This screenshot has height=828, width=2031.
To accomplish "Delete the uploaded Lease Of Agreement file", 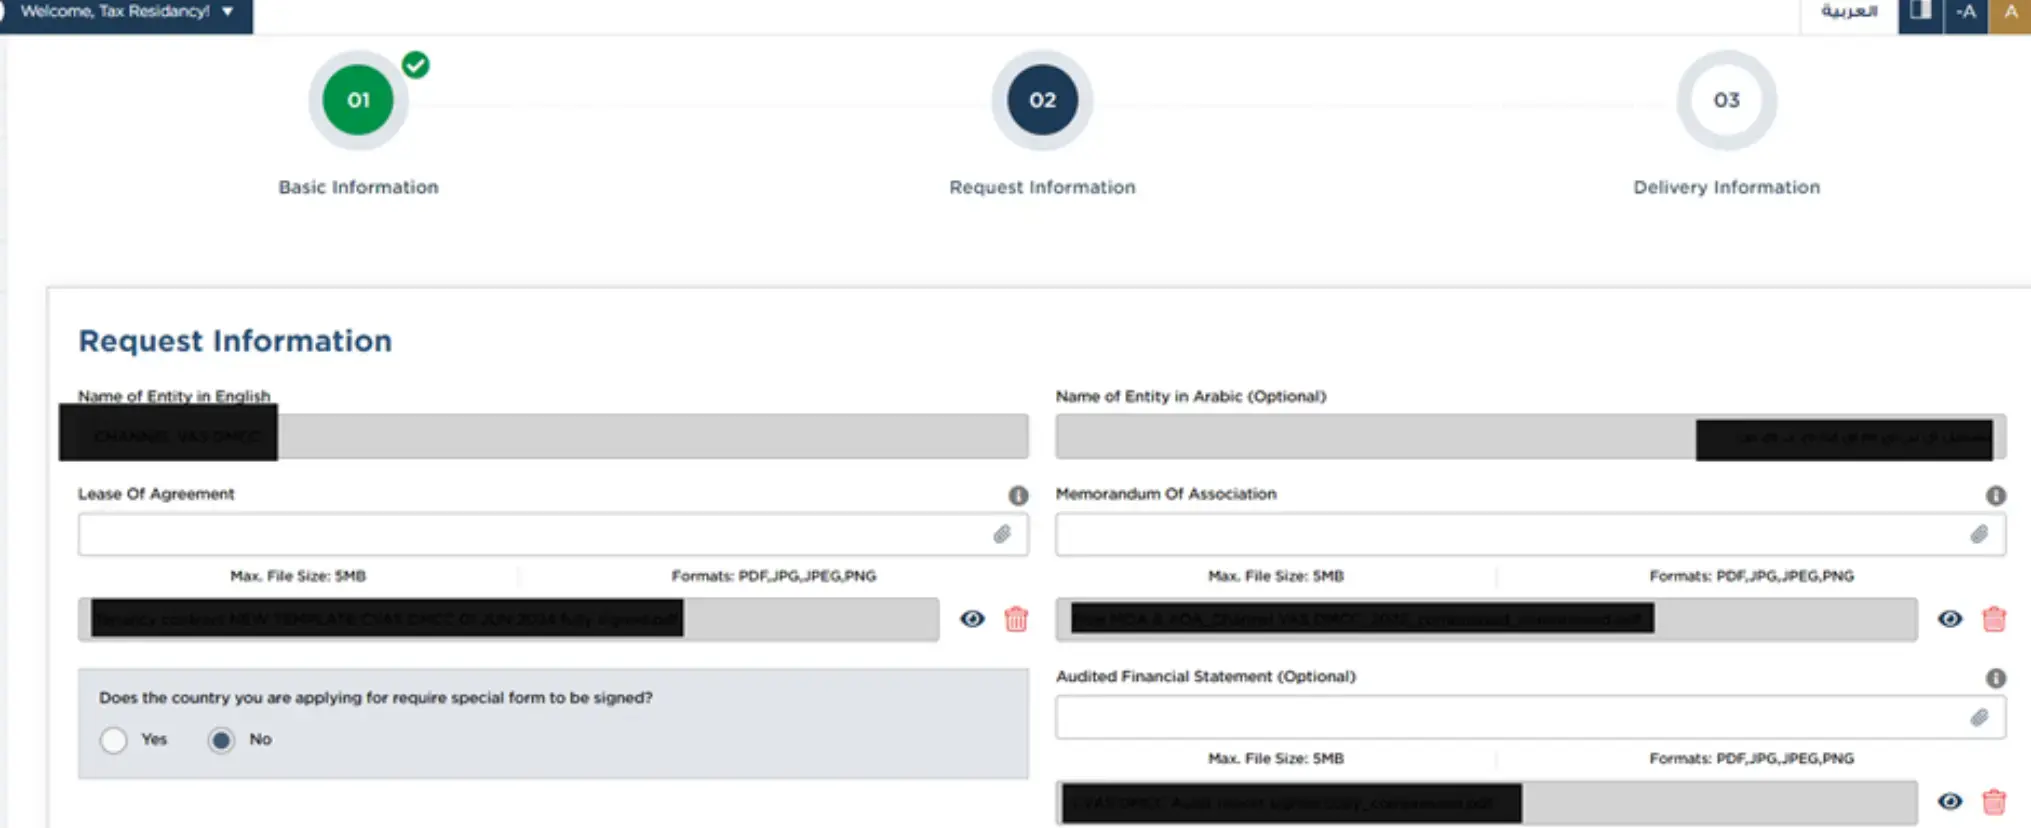I will 1016,619.
